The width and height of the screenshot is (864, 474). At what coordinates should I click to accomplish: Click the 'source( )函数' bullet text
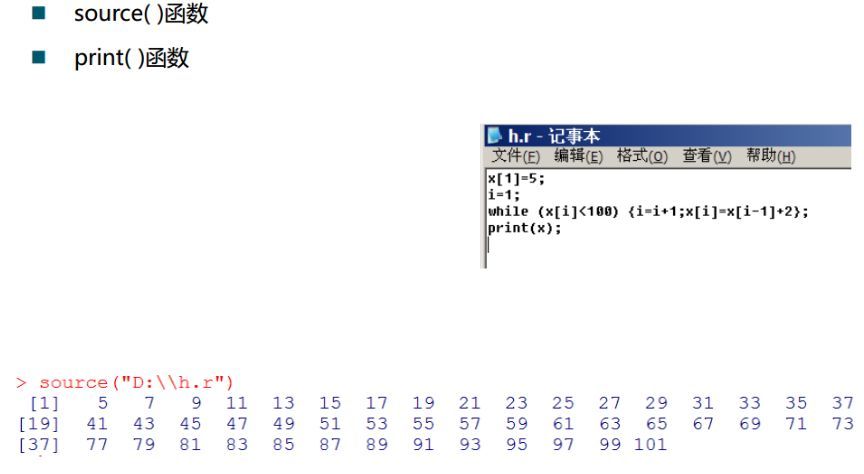(x=141, y=13)
